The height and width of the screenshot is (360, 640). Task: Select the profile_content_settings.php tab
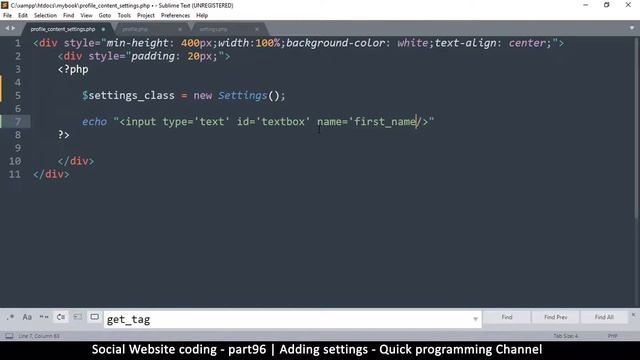pos(62,29)
